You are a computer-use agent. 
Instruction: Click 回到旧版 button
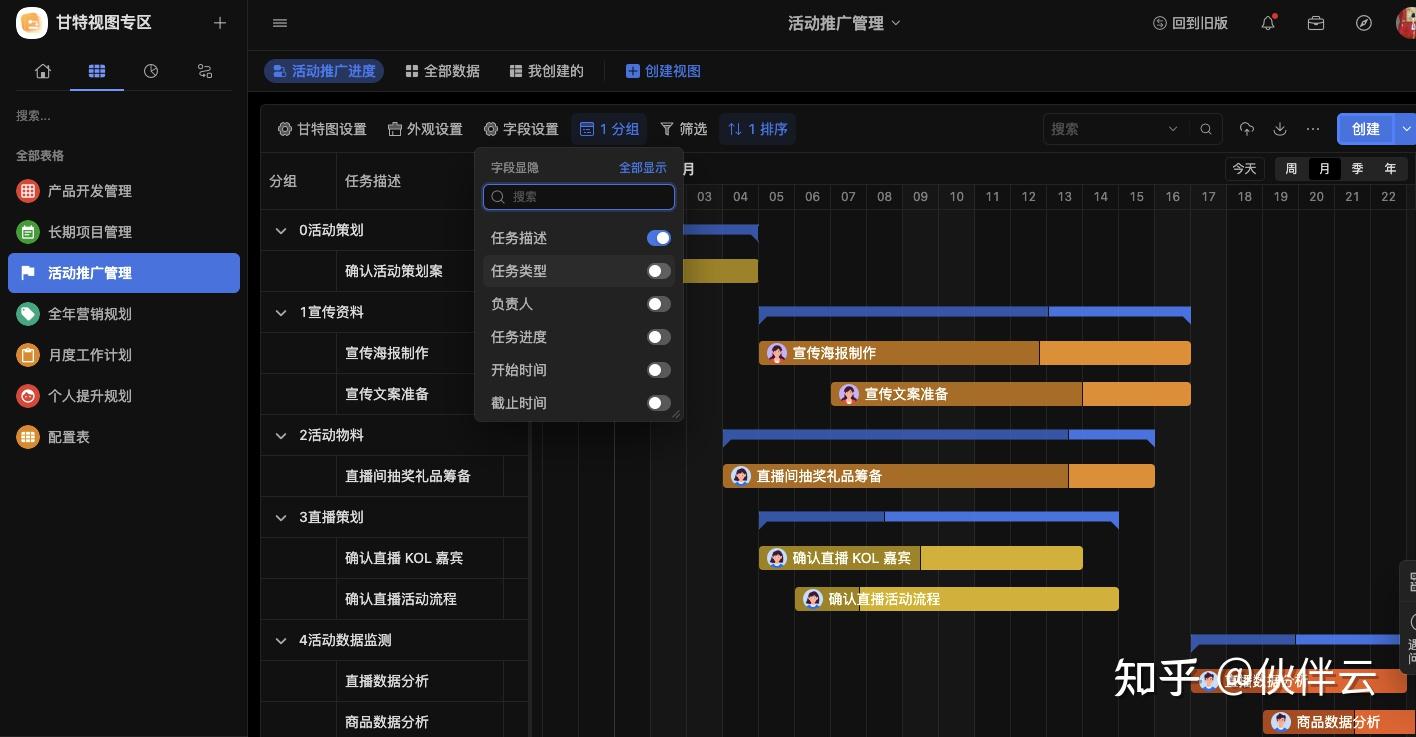[x=1190, y=23]
